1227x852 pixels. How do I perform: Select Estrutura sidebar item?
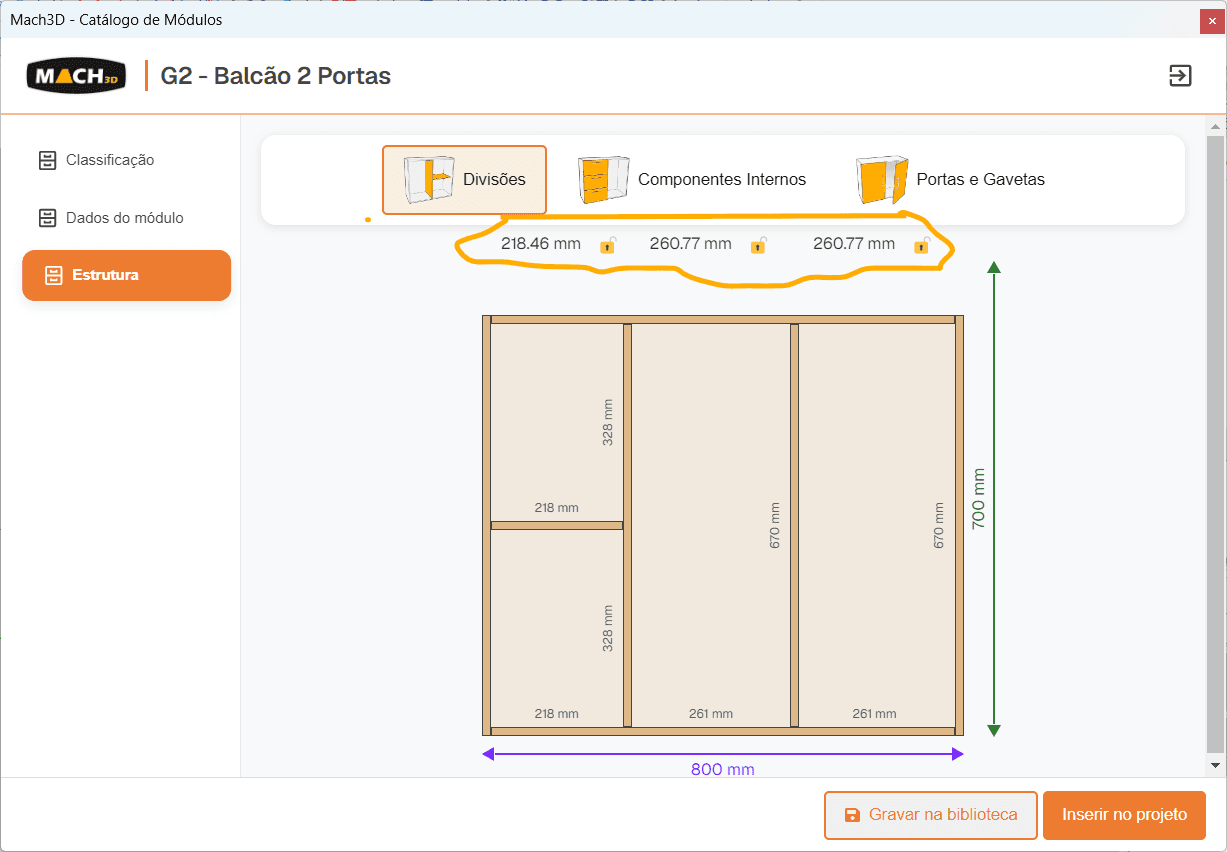[126, 275]
